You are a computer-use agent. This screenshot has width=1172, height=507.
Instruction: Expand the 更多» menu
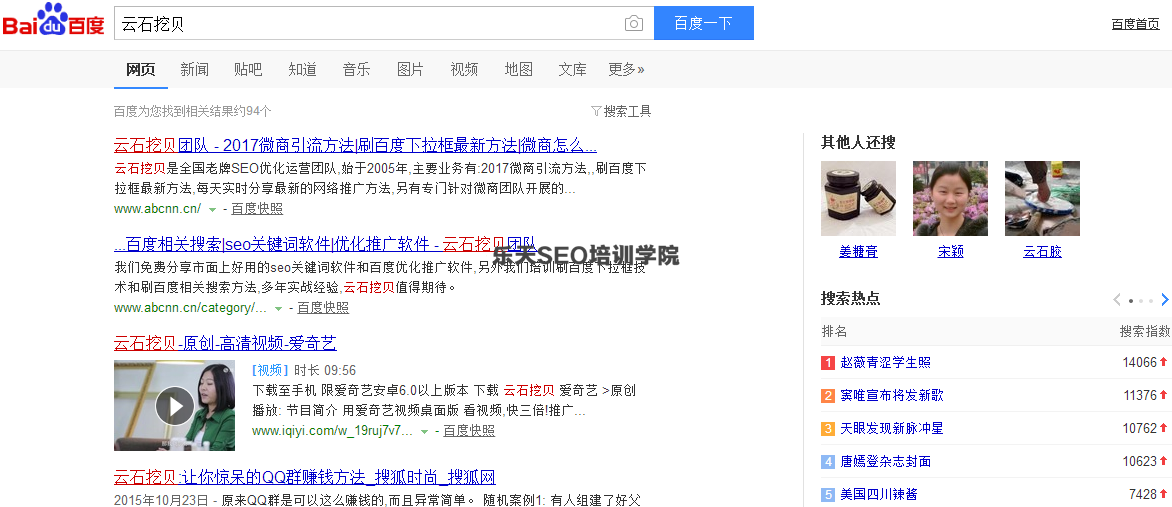point(626,70)
